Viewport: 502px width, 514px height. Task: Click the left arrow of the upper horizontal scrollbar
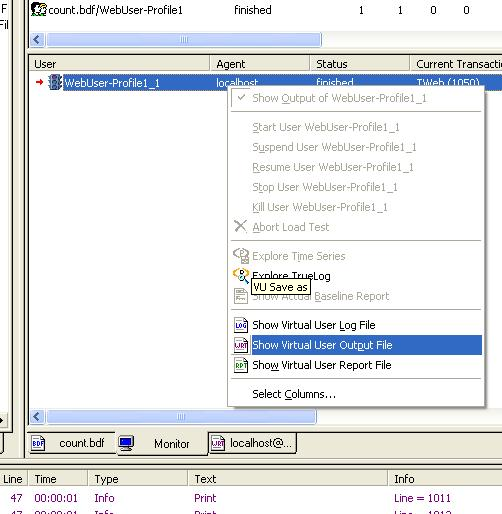pyautogui.click(x=37, y=40)
